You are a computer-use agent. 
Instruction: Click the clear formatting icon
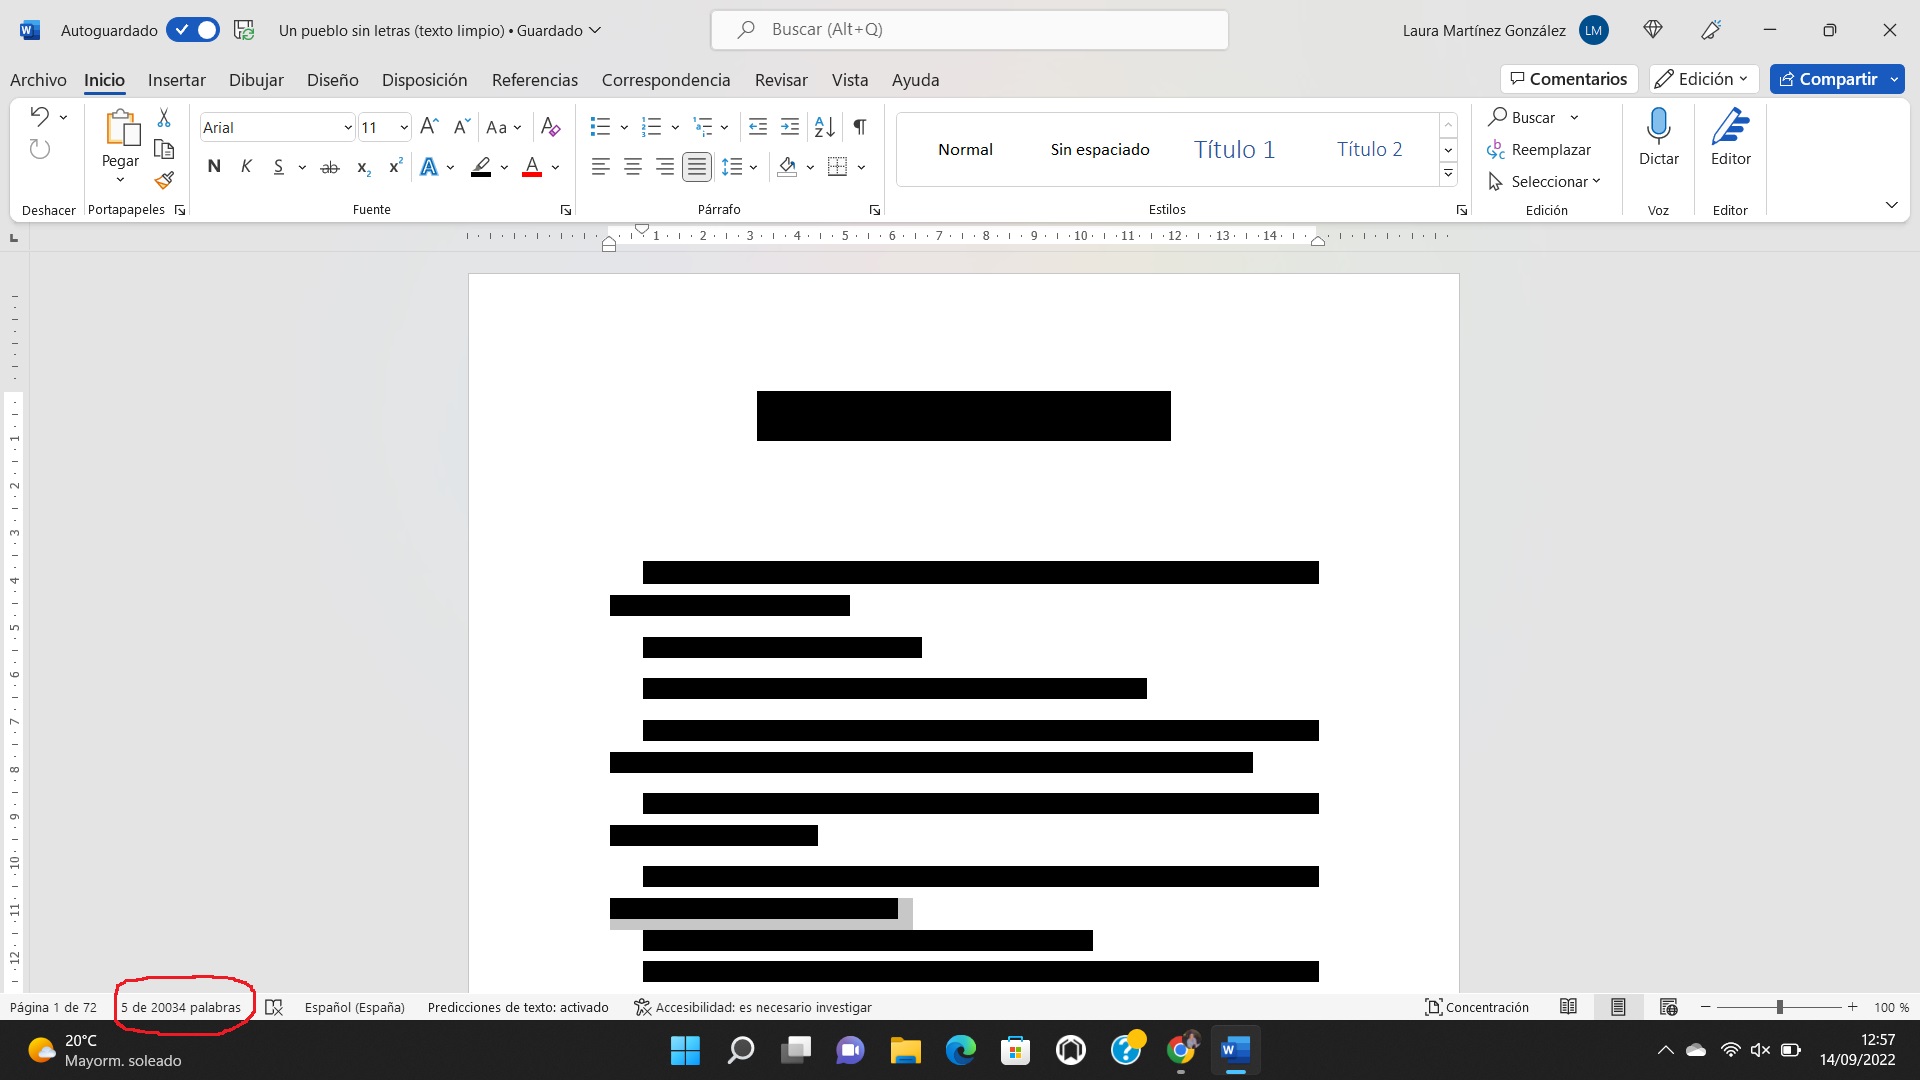550,127
